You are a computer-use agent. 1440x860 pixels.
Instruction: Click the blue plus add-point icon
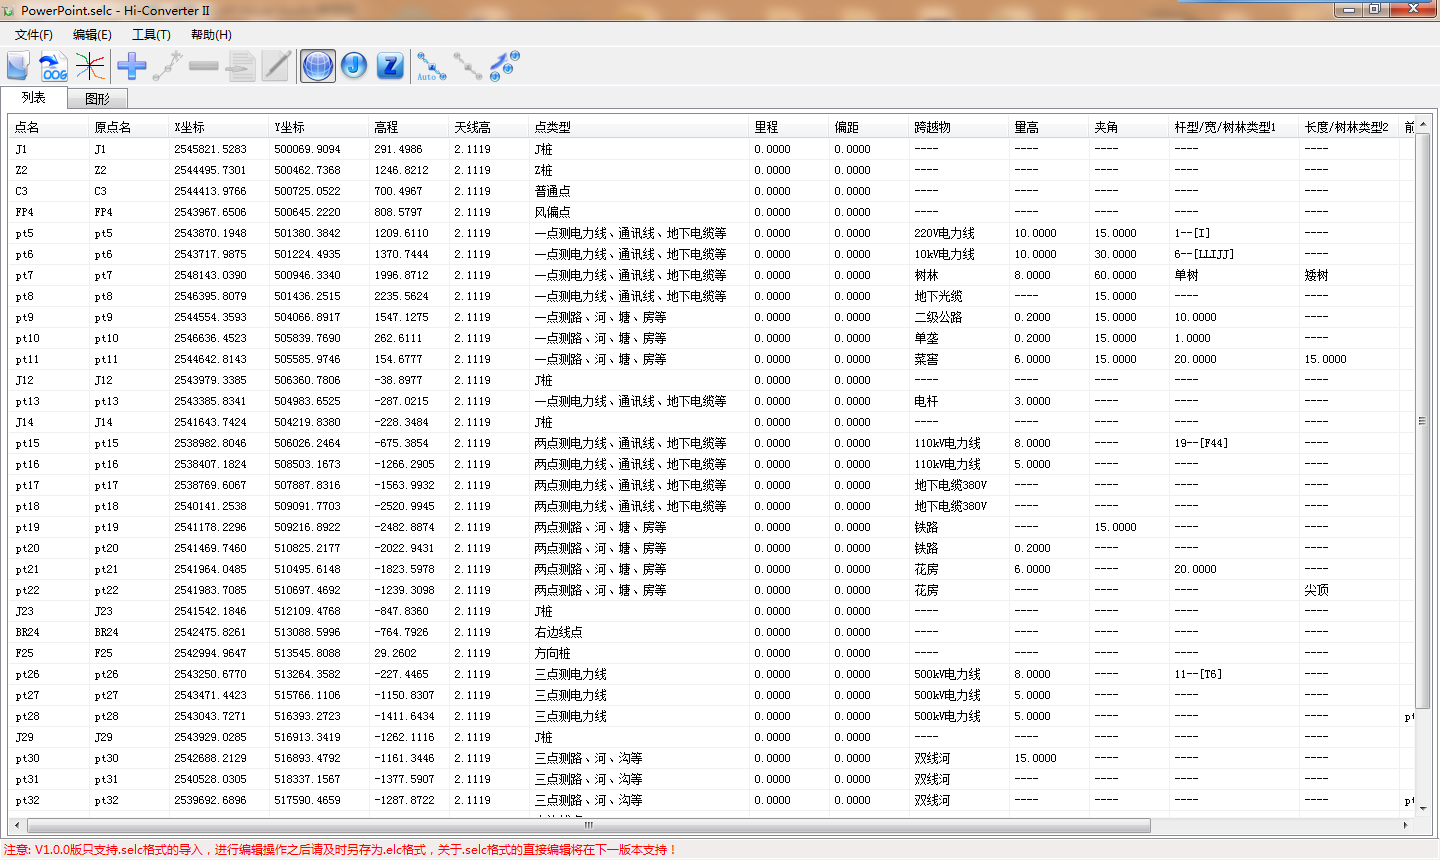coord(132,67)
